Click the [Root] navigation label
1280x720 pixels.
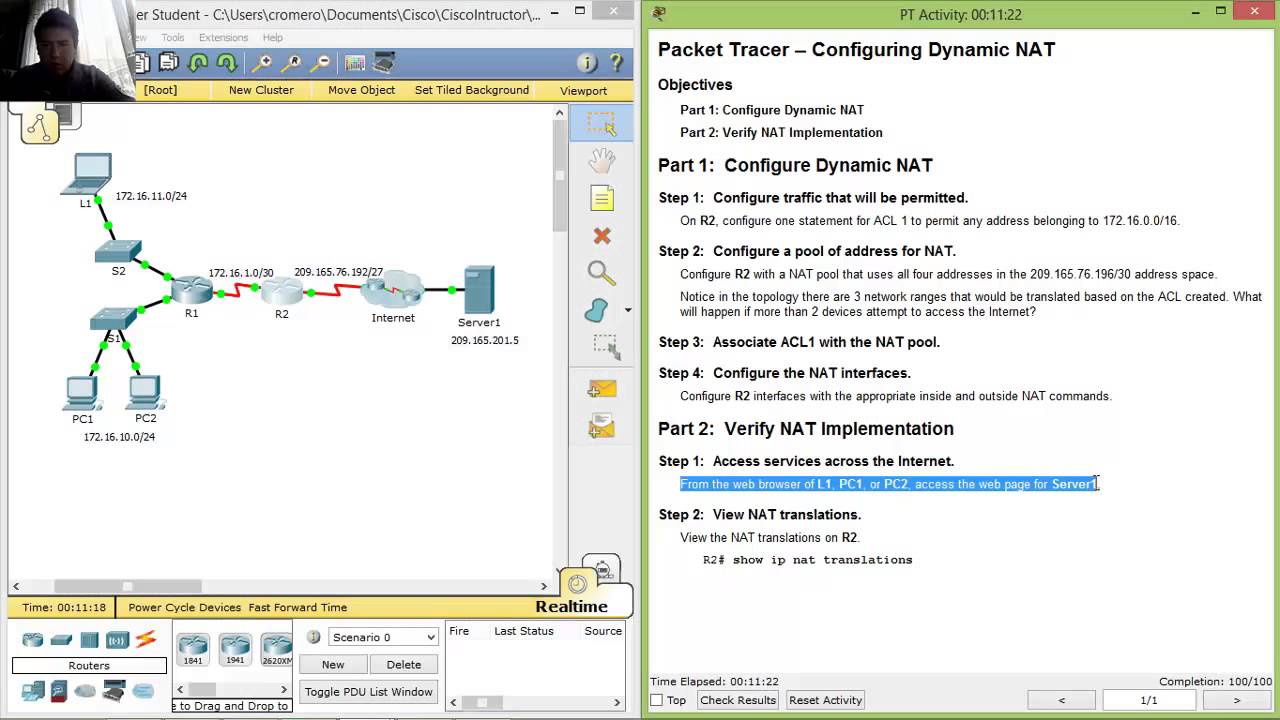pyautogui.click(x=160, y=90)
